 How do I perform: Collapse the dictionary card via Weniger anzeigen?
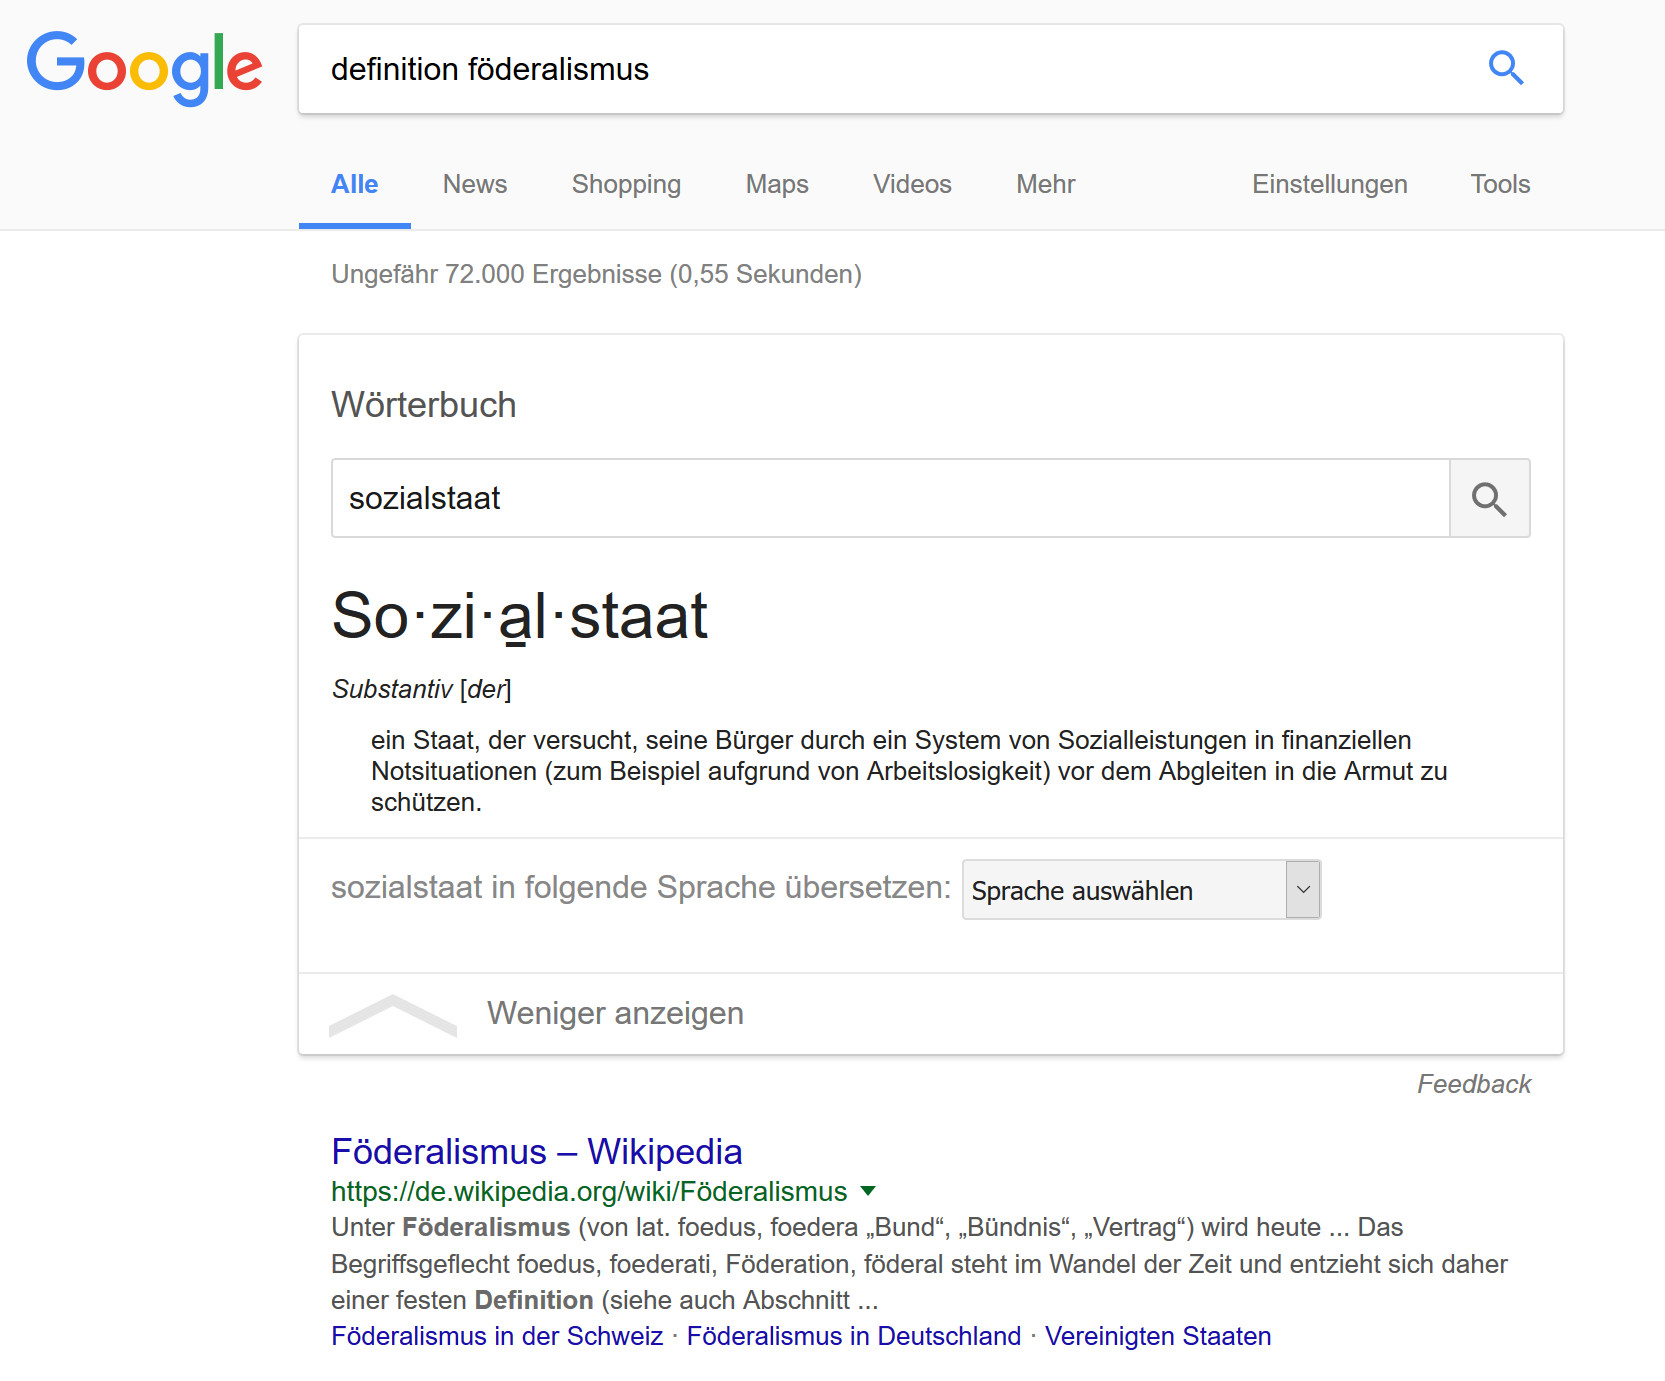[614, 1013]
